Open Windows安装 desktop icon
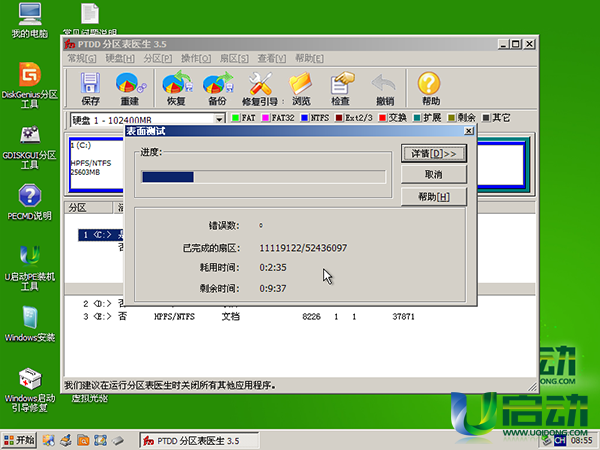Screen dimensions: 600x450 coord(29,324)
